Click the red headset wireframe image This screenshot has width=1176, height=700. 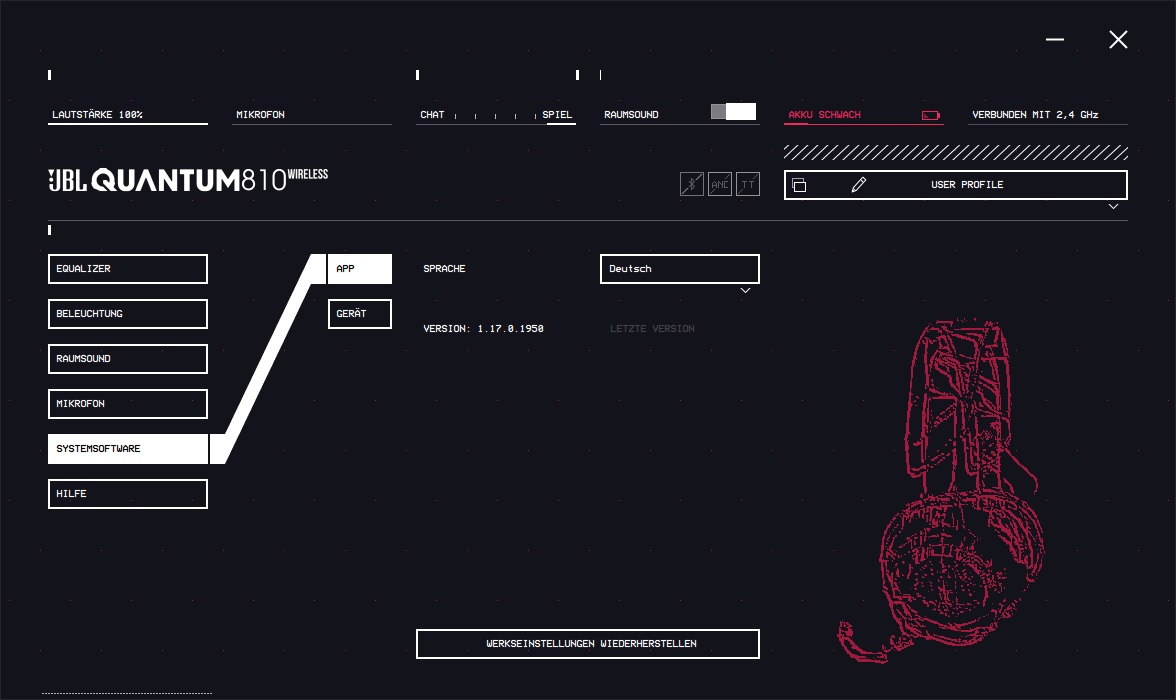click(x=941, y=491)
